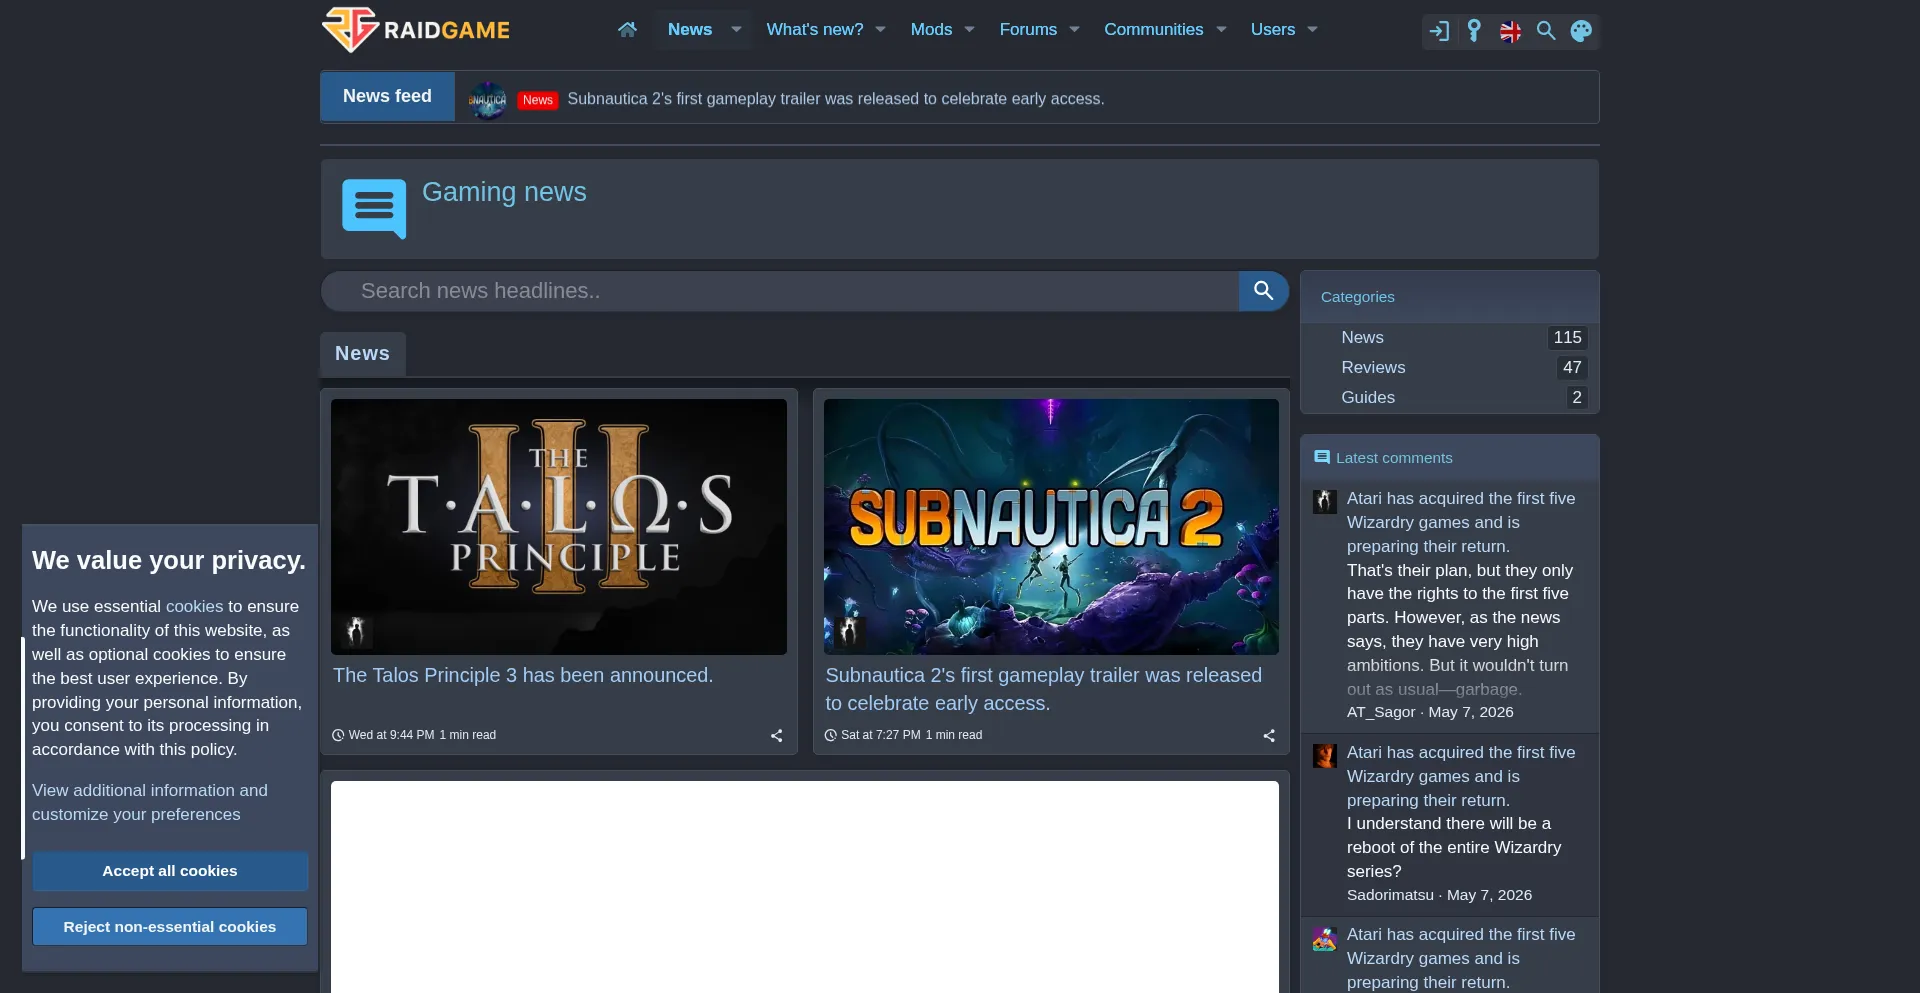
Task: Open AT_Sagor username in comments
Action: pyautogui.click(x=1381, y=712)
